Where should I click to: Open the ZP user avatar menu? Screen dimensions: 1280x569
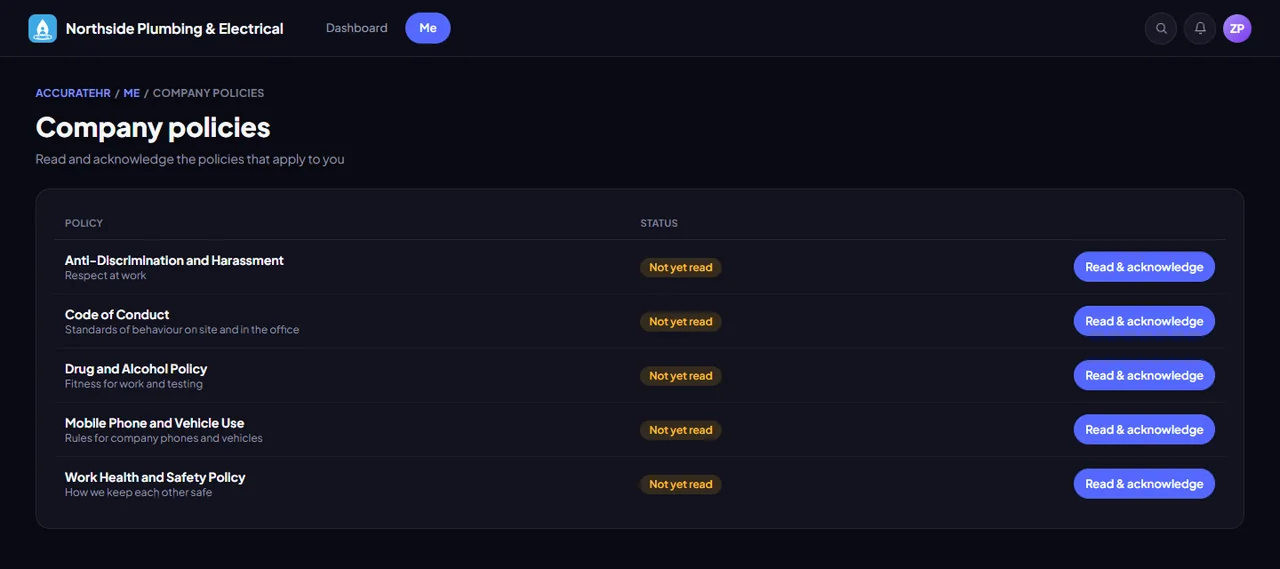coord(1237,28)
